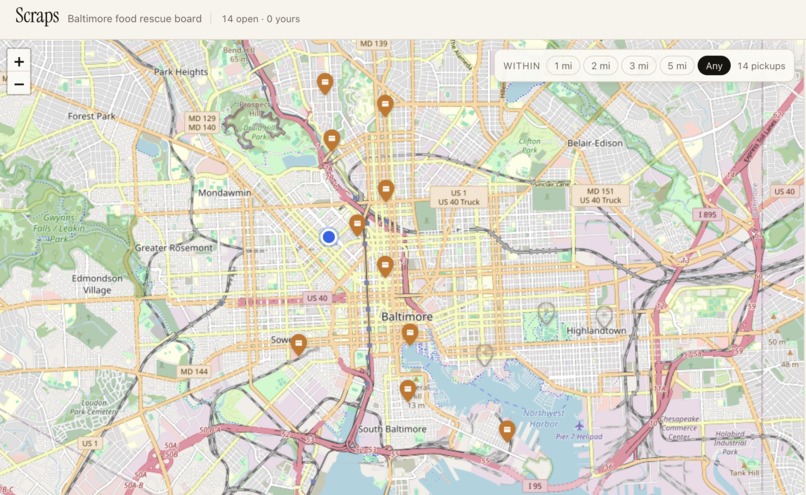Open the orange pin above South Baltimore label
This screenshot has width=806, height=495.
[408, 391]
